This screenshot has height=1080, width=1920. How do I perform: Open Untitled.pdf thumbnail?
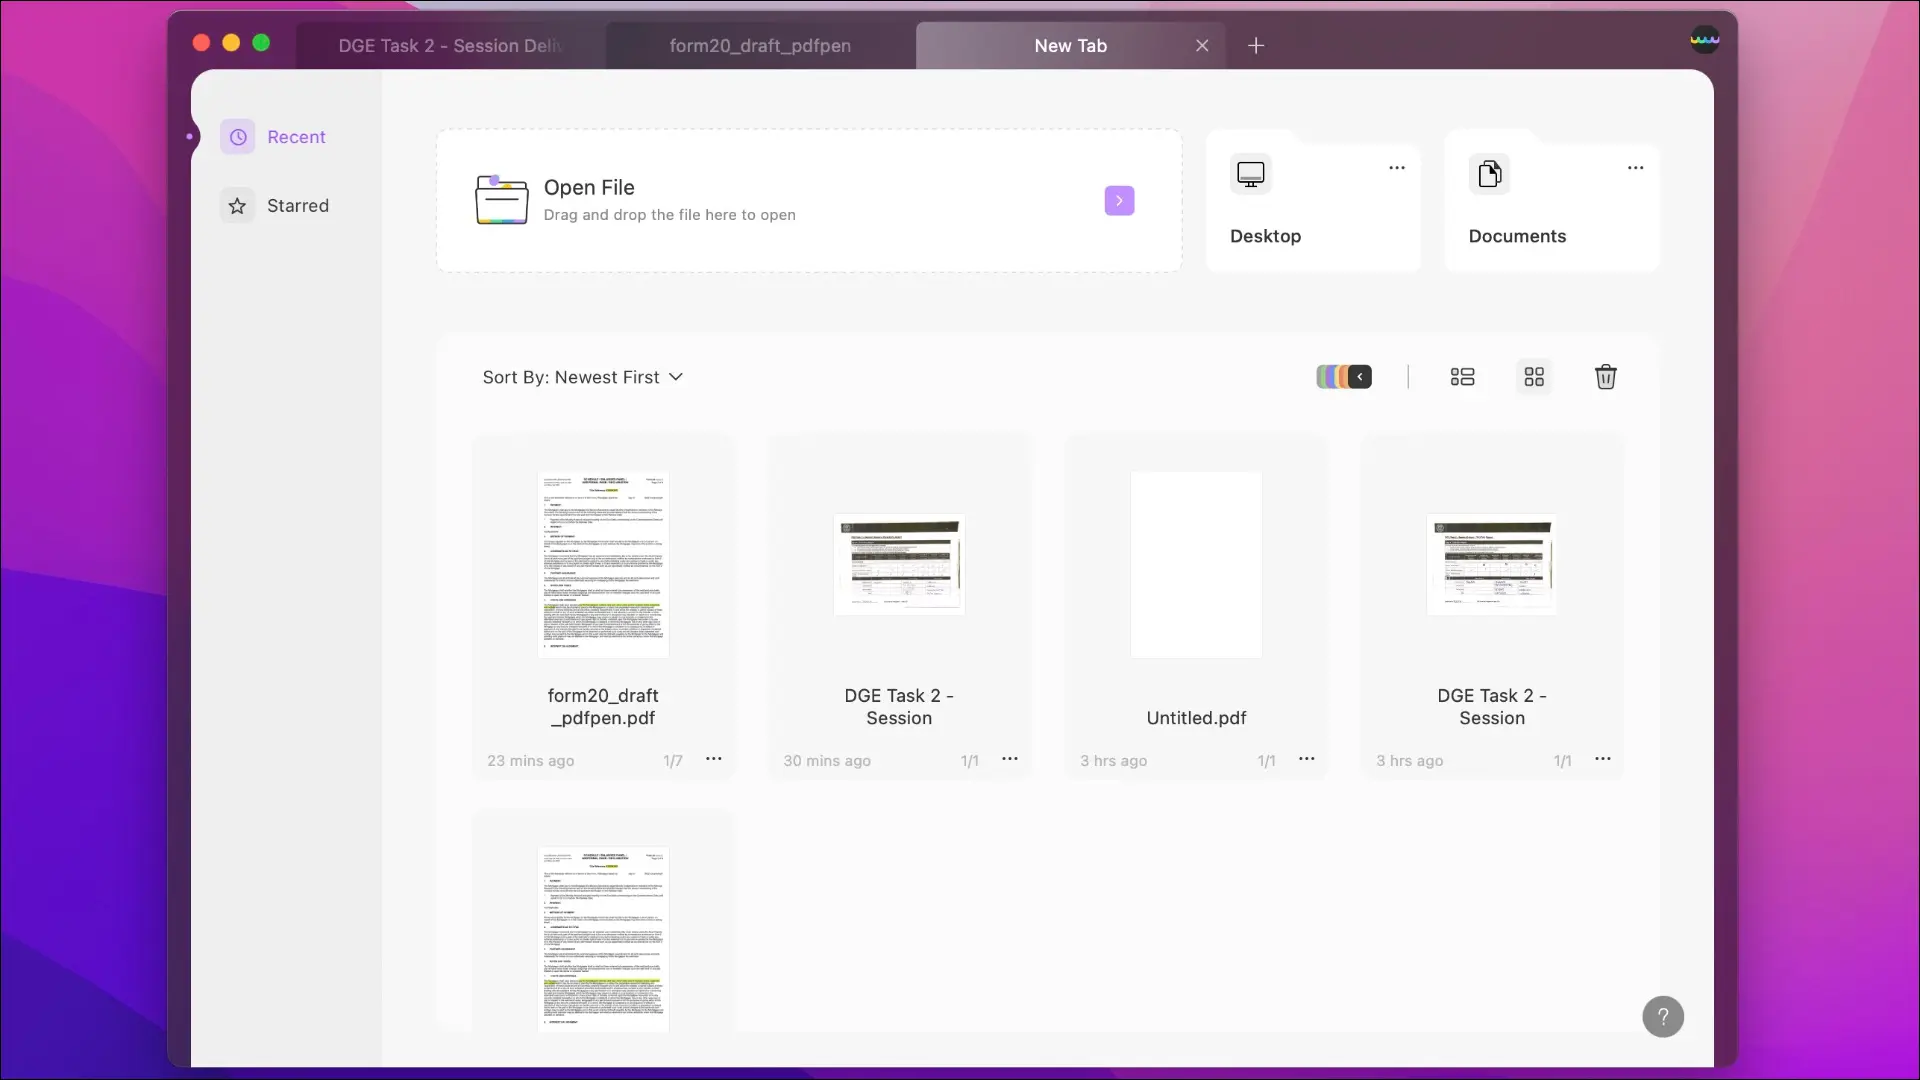tap(1196, 564)
